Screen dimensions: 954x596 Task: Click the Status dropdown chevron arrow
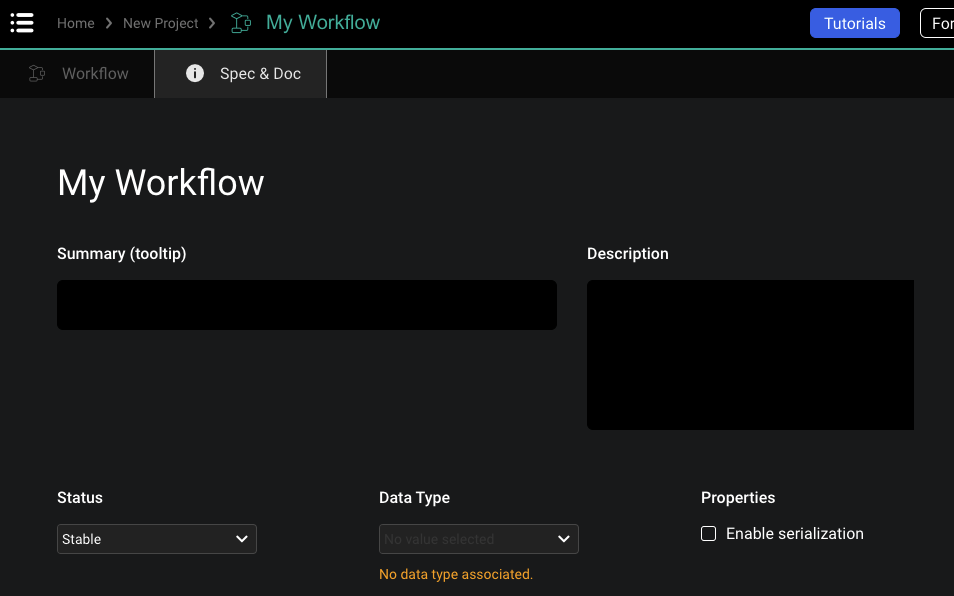[x=241, y=538]
